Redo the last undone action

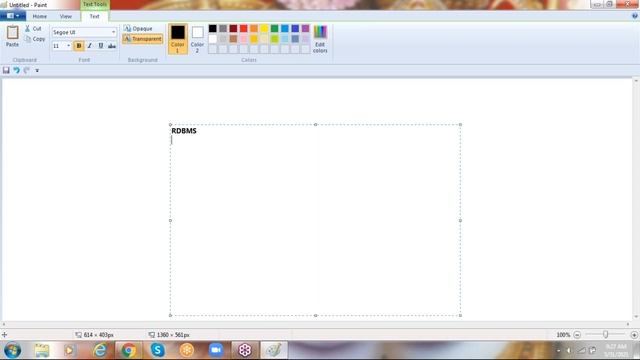coord(27,70)
